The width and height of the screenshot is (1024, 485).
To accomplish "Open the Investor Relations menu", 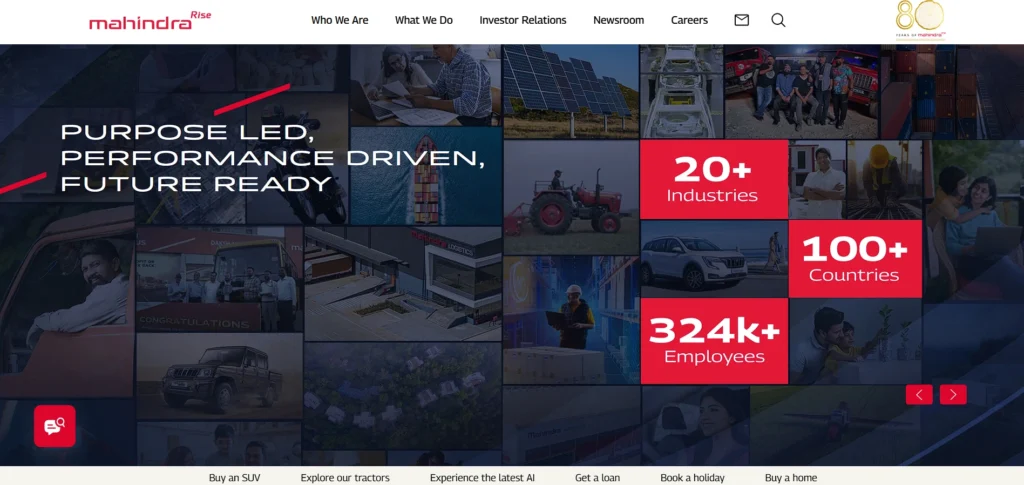I will pos(523,20).
